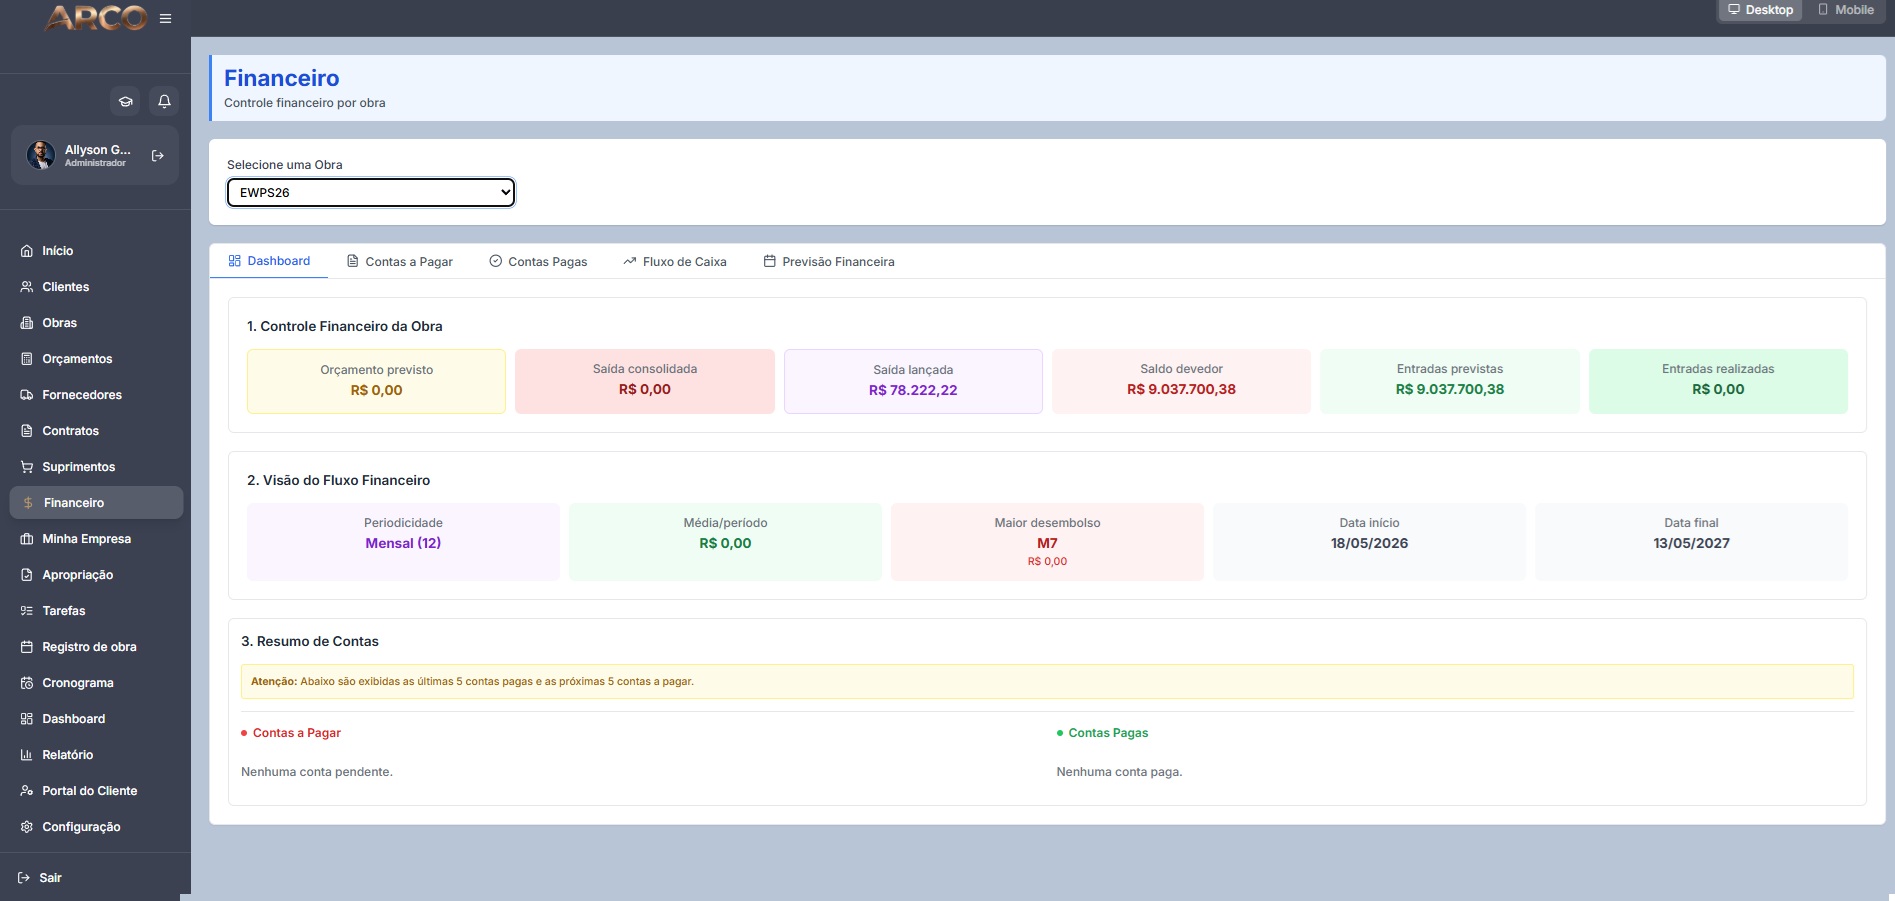Image resolution: width=1895 pixels, height=901 pixels.
Task: Click the Saída lançada R$ 78.222,22 card
Action: [913, 381]
